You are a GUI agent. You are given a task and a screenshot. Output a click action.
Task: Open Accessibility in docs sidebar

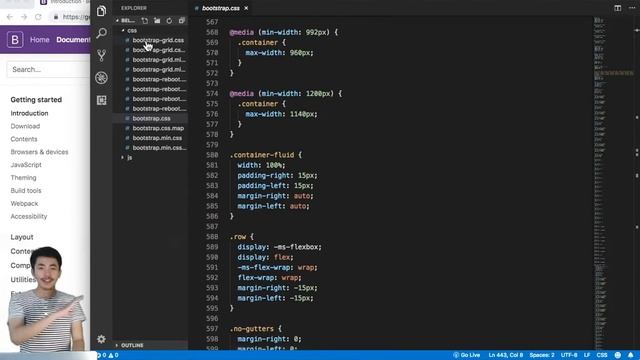(29, 216)
